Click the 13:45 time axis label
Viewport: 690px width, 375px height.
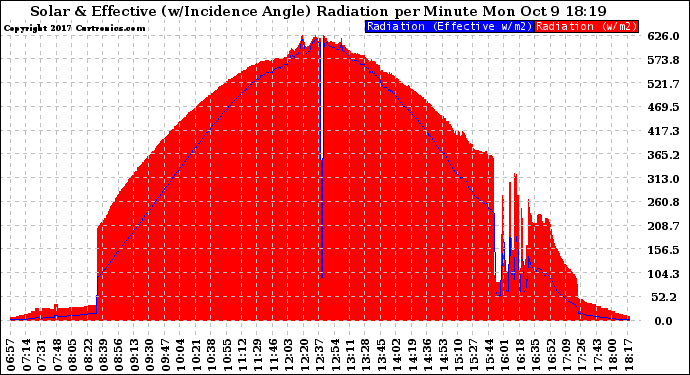tap(382, 355)
